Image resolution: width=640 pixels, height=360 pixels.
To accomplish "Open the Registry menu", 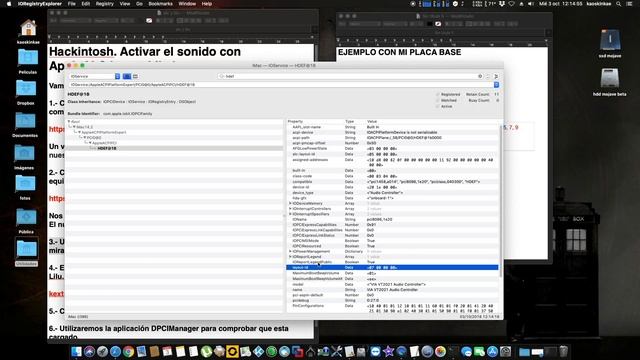I will (104, 4).
